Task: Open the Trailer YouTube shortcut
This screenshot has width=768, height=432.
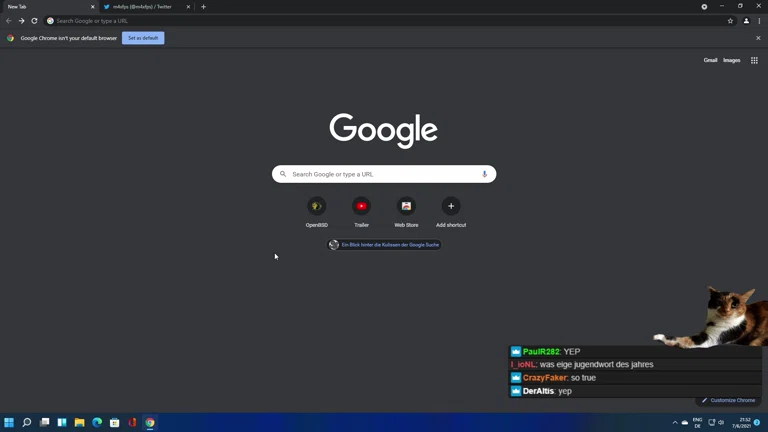Action: [x=361, y=212]
